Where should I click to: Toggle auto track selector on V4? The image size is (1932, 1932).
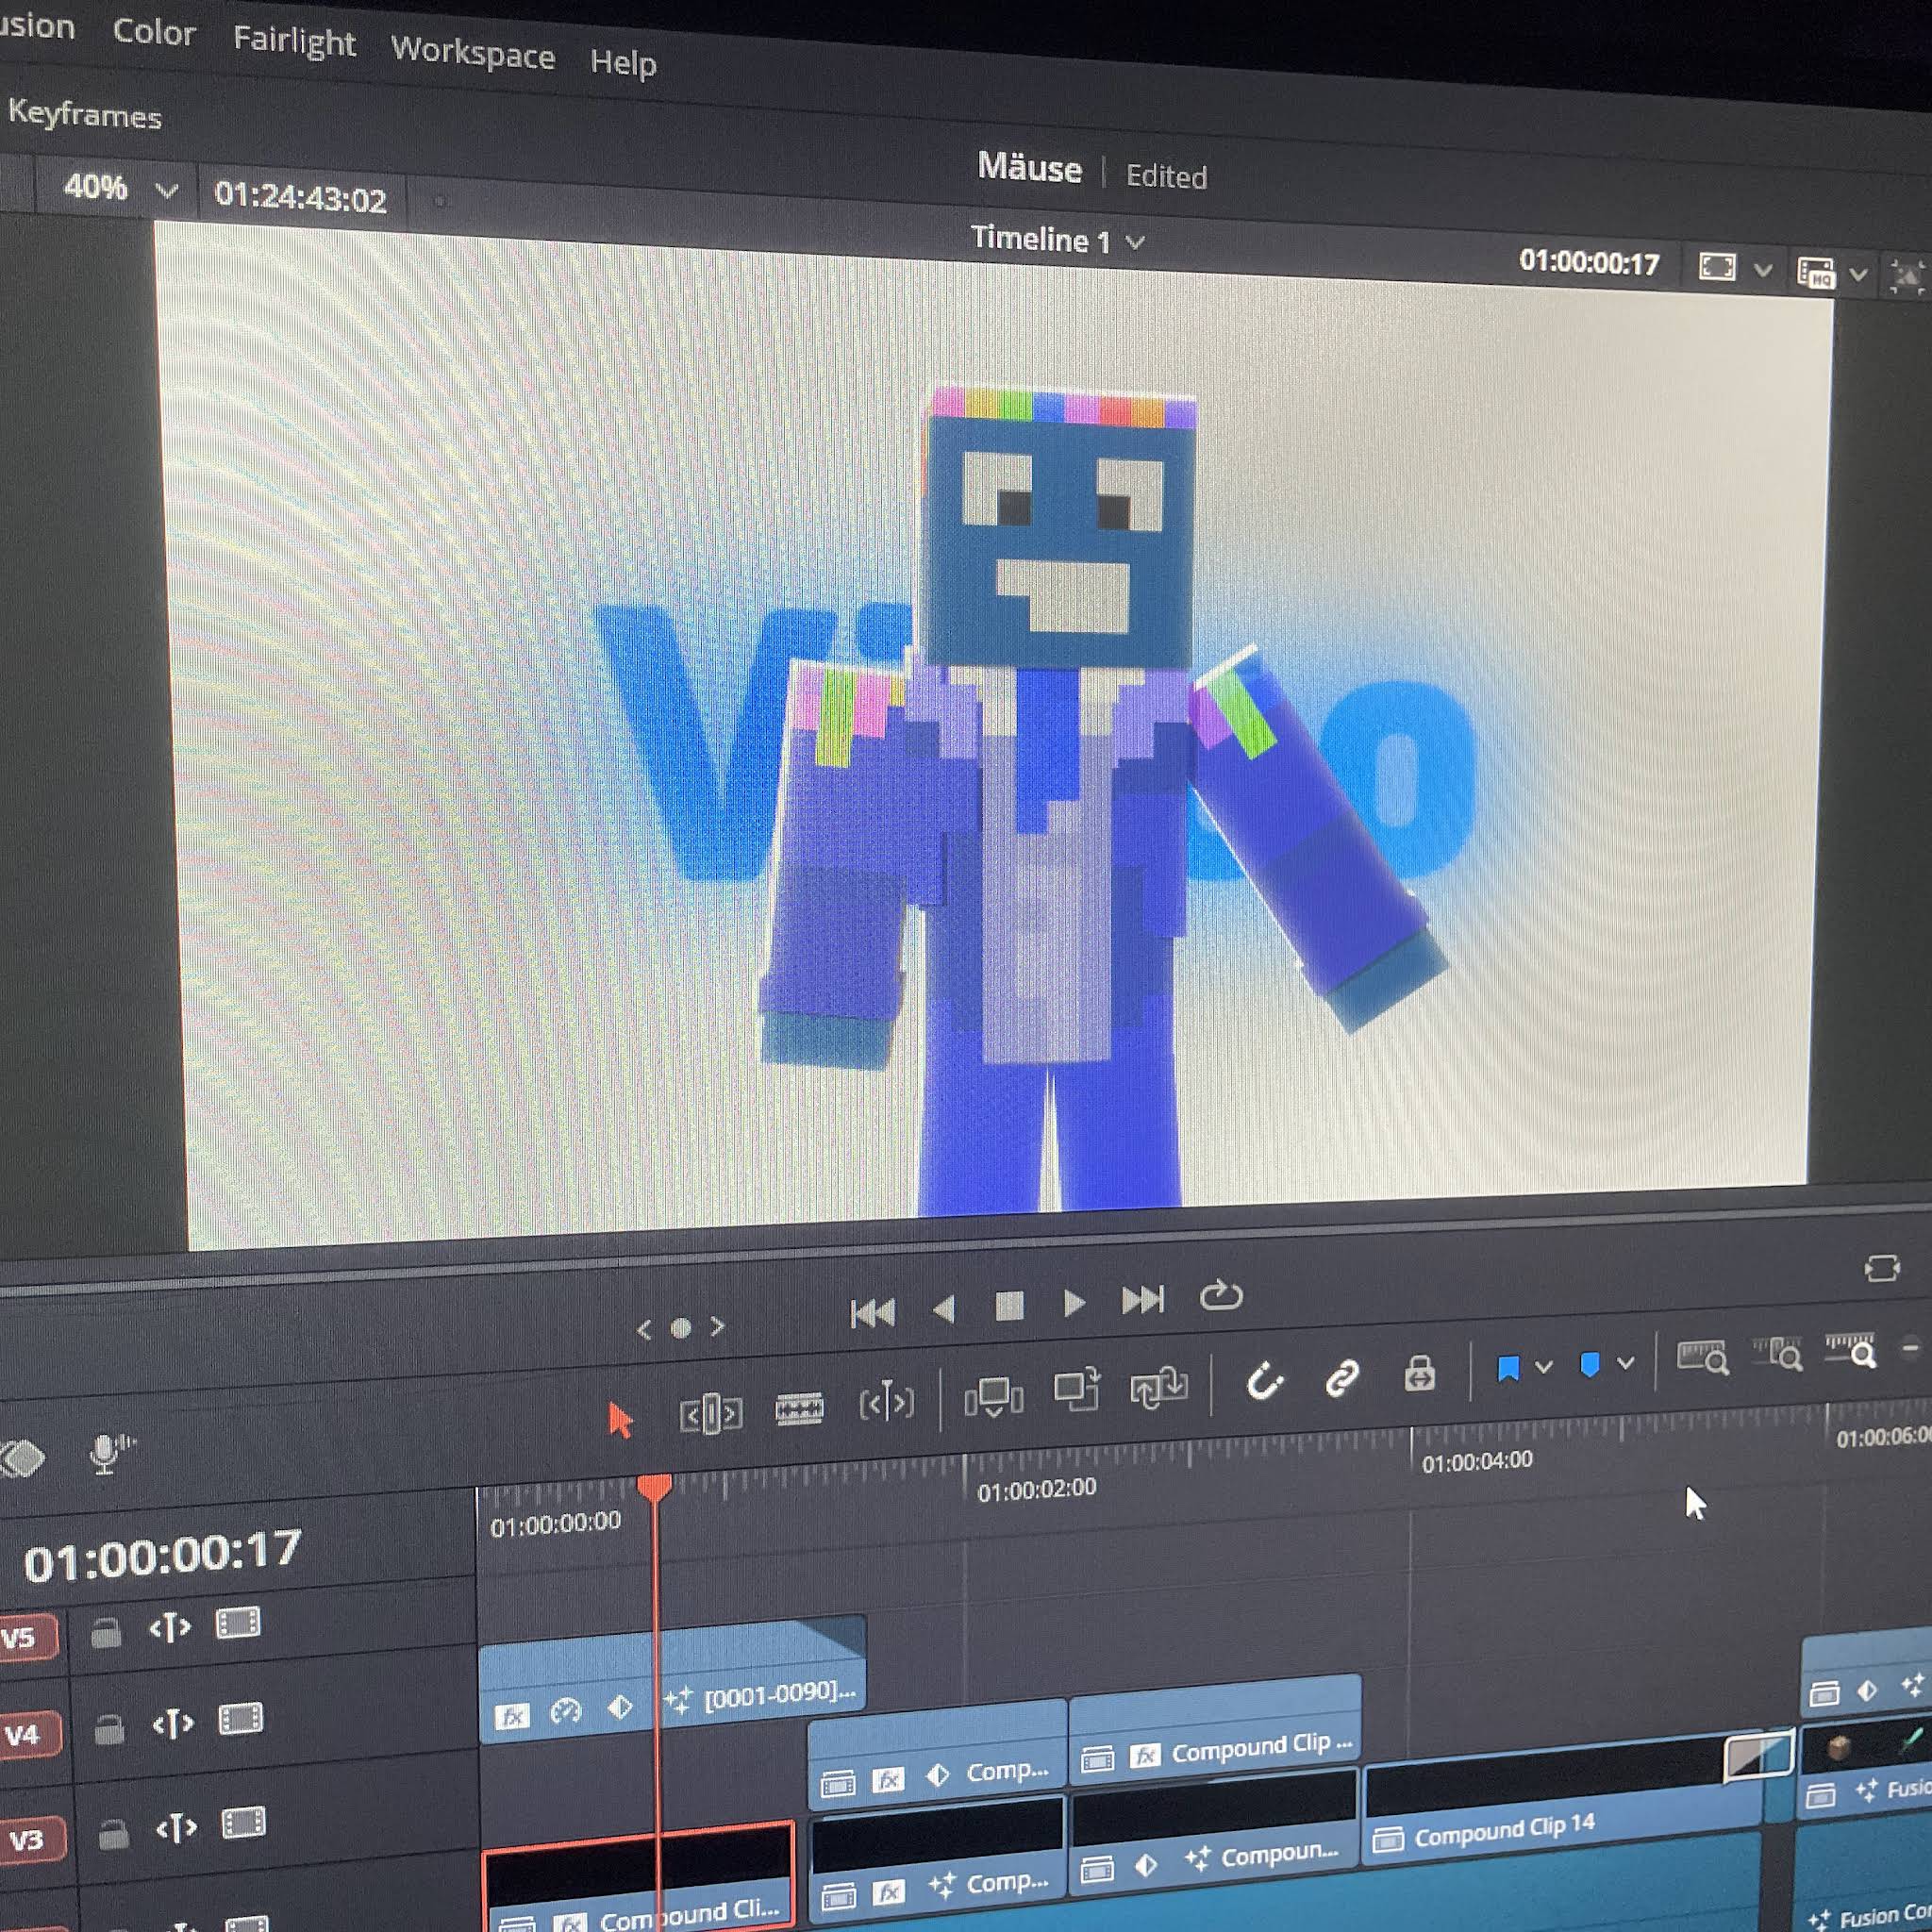(173, 1725)
